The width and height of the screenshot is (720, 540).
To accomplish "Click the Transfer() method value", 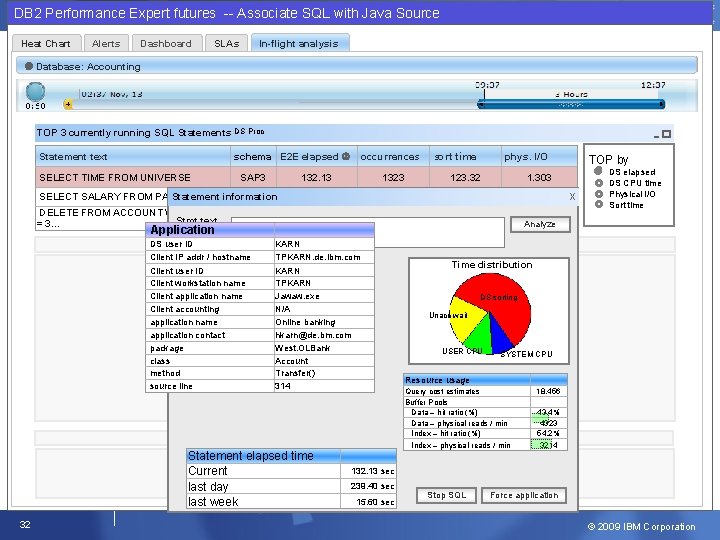I will [x=296, y=373].
